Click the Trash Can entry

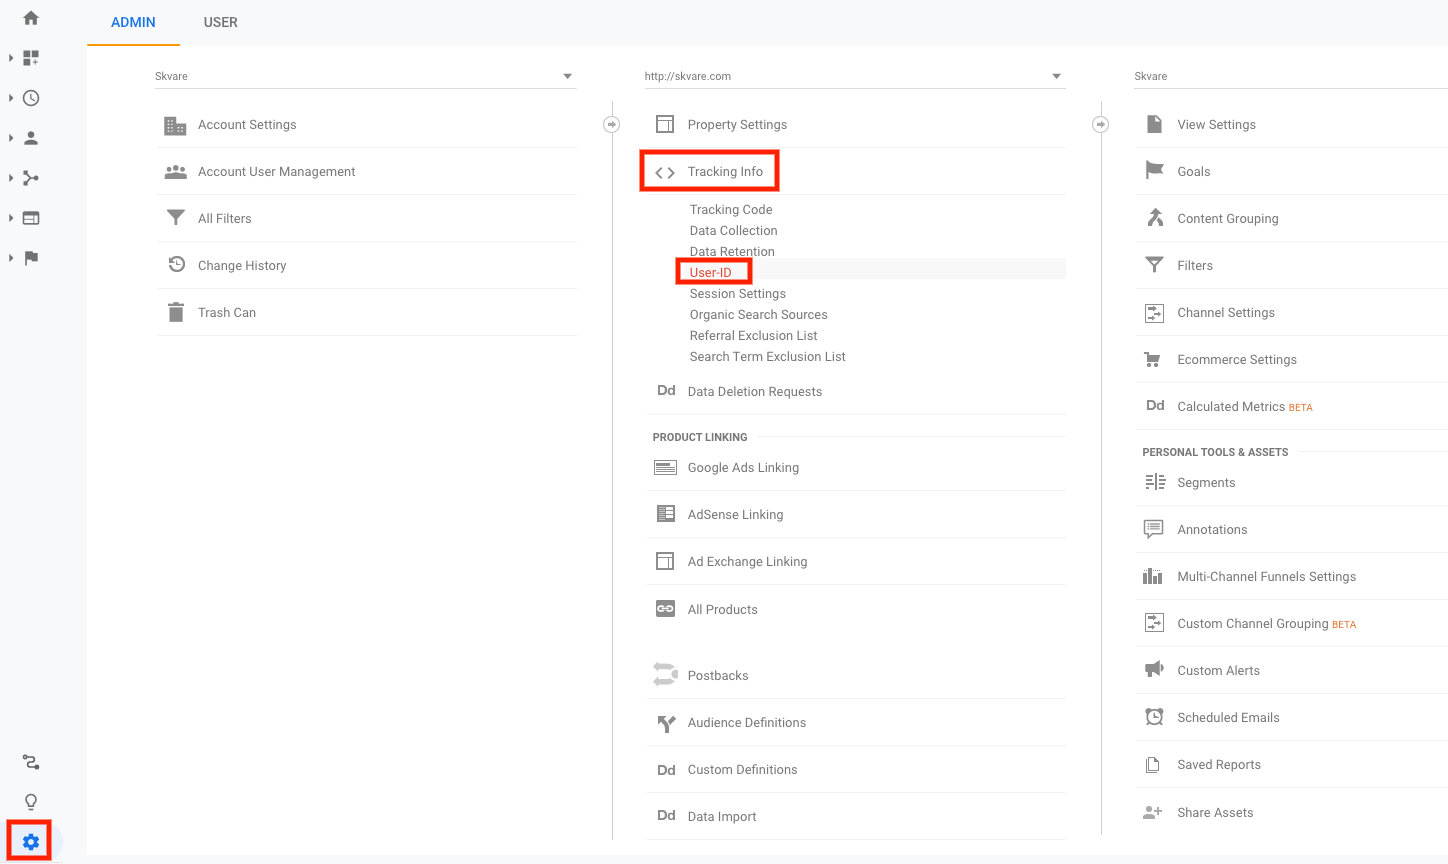point(226,312)
